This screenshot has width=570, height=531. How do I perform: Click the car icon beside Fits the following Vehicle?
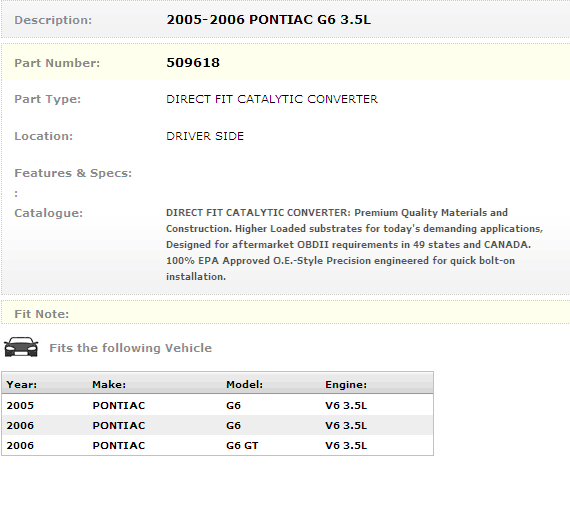tap(21, 347)
